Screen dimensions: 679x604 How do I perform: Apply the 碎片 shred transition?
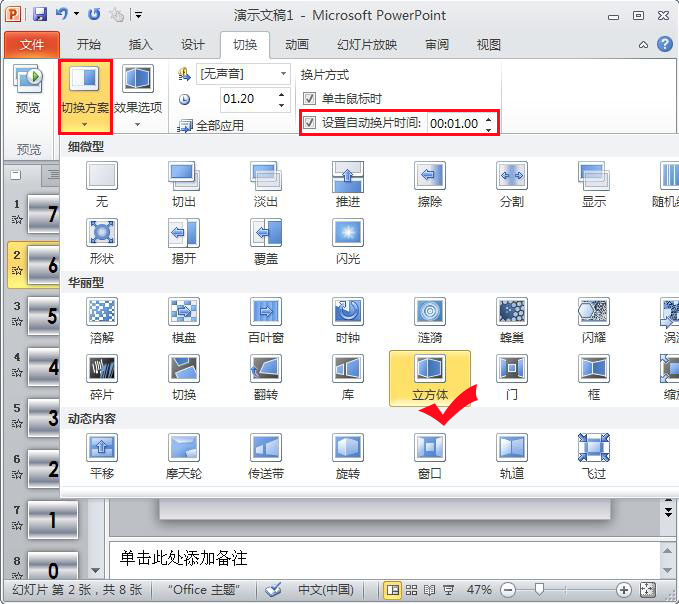pos(102,378)
